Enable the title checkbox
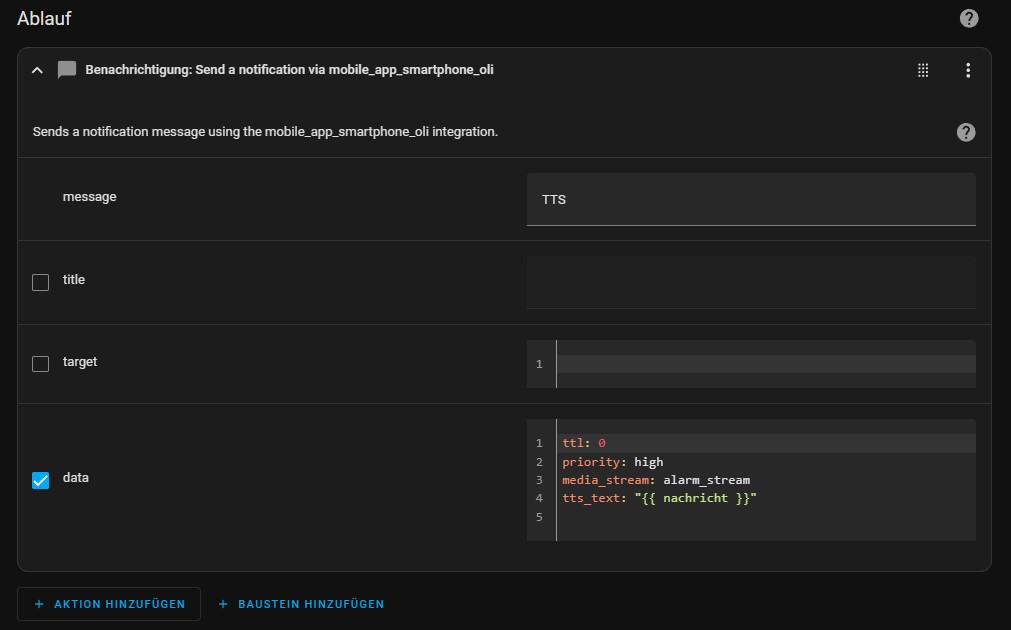This screenshot has width=1011, height=630. pos(41,282)
